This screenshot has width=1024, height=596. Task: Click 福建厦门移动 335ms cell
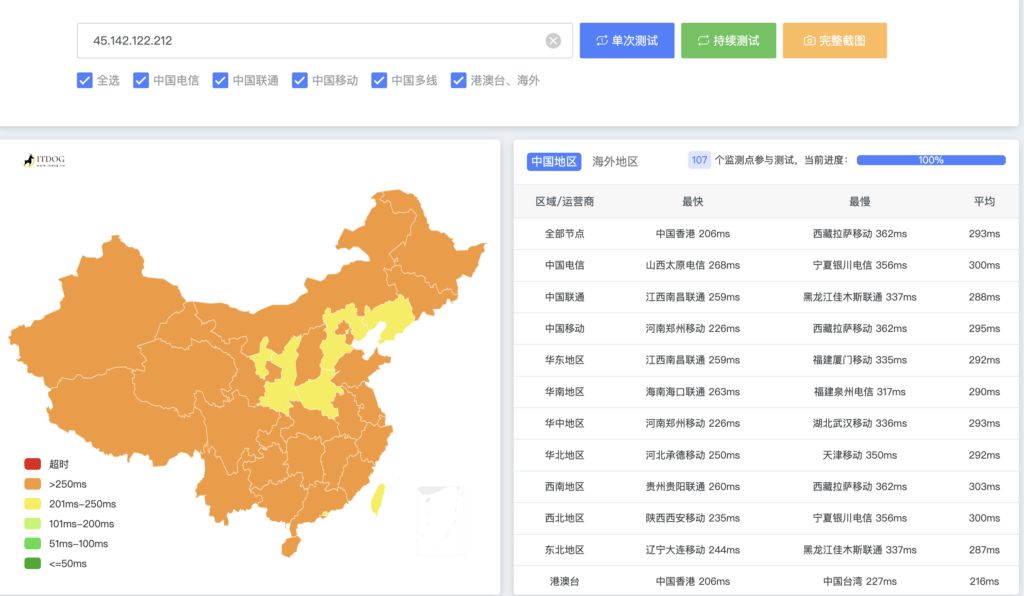[x=859, y=360]
